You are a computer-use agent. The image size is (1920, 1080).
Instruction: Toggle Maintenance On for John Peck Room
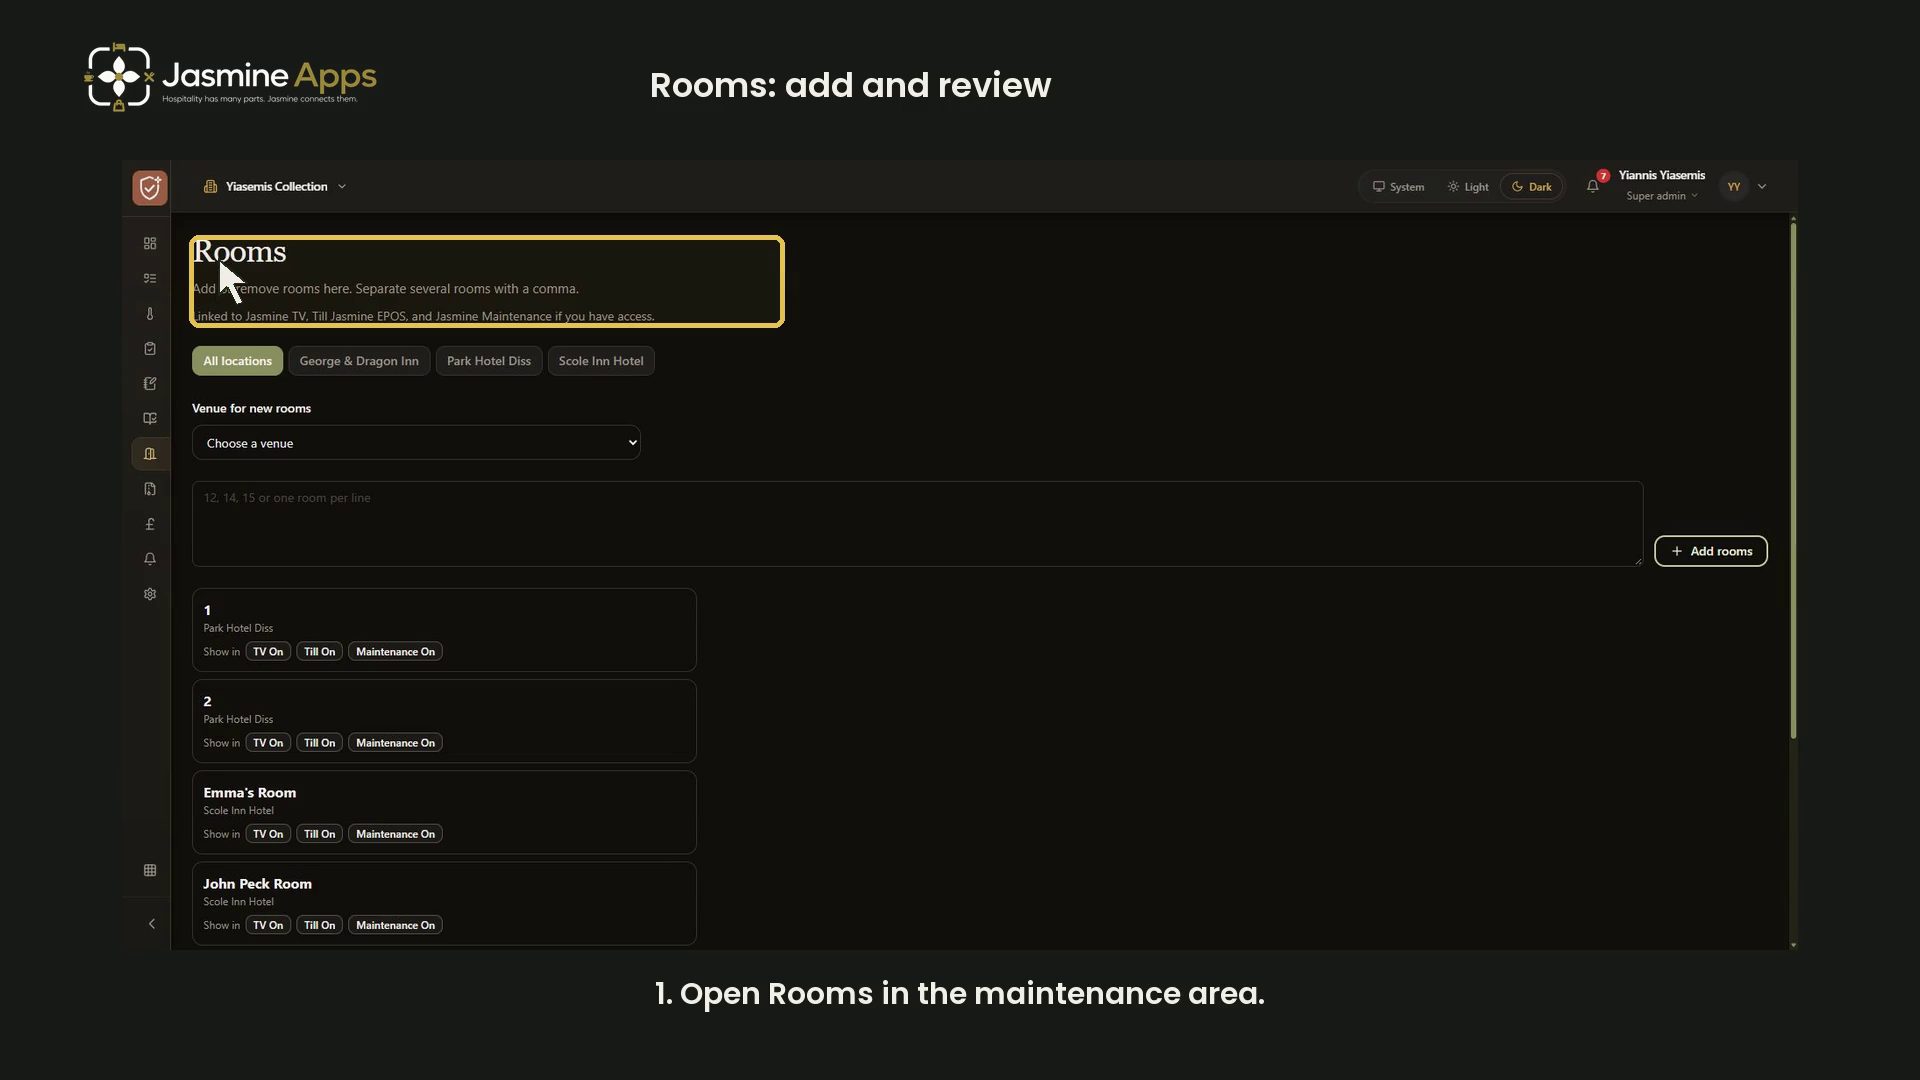(396, 925)
